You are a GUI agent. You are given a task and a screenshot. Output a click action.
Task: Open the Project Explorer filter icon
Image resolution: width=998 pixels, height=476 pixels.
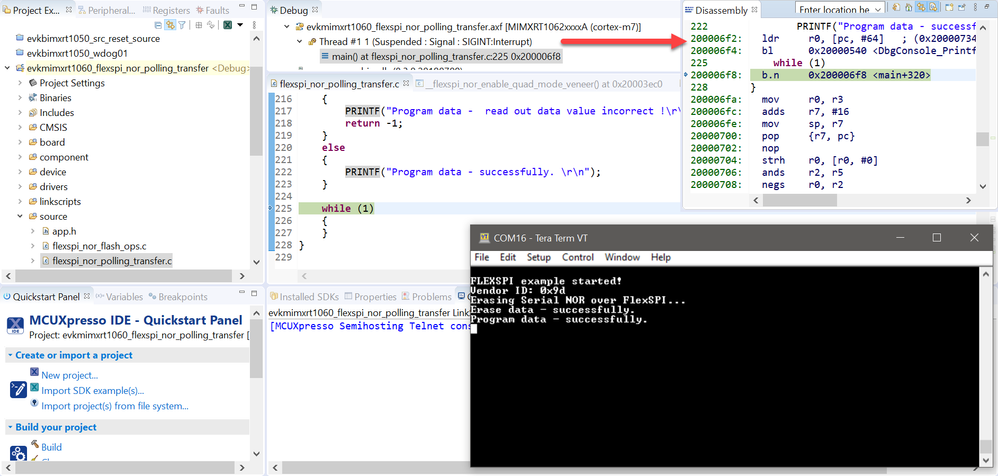click(x=181, y=25)
